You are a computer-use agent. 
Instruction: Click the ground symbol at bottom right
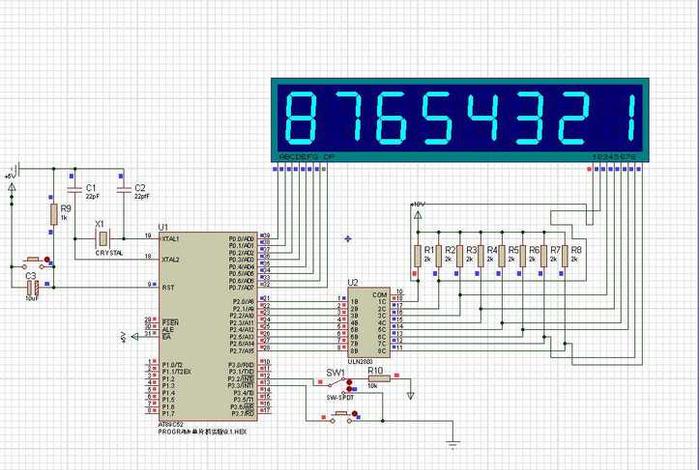[453, 444]
